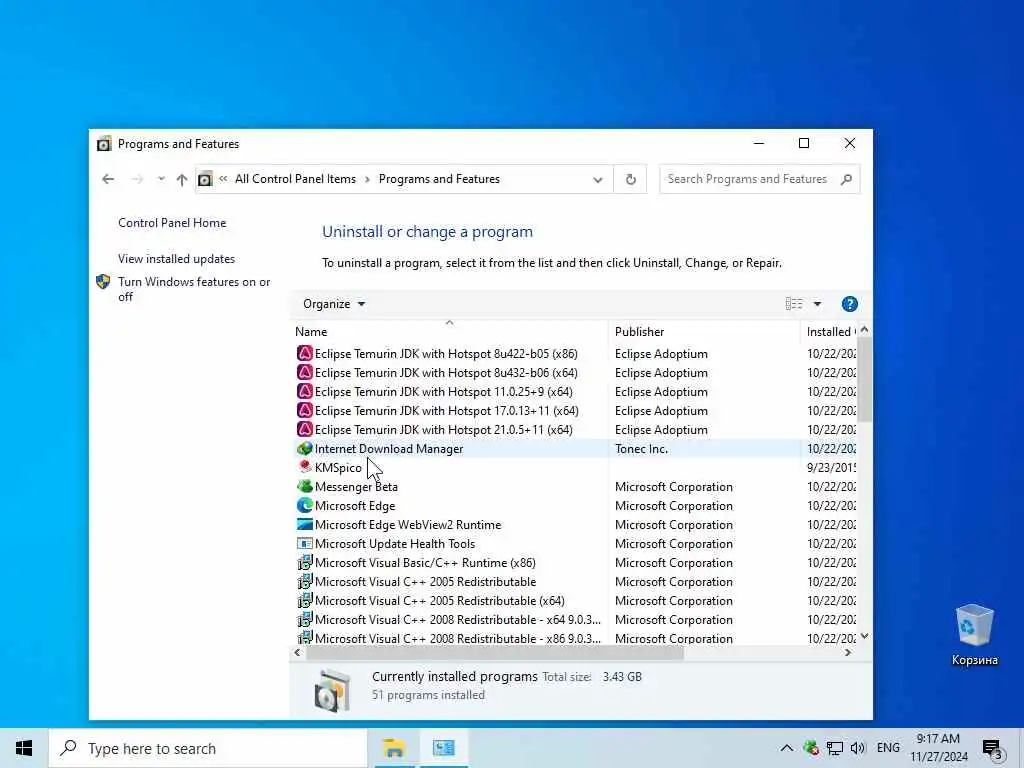Open the recent locations dropdown arrow

point(161,178)
